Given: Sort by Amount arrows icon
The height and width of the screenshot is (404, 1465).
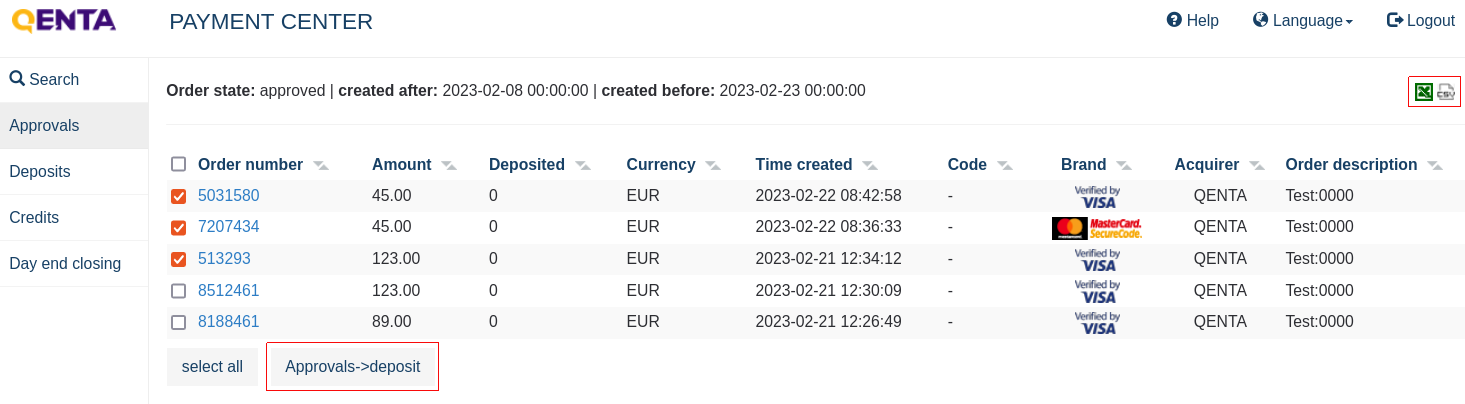Looking at the screenshot, I should click(x=449, y=165).
